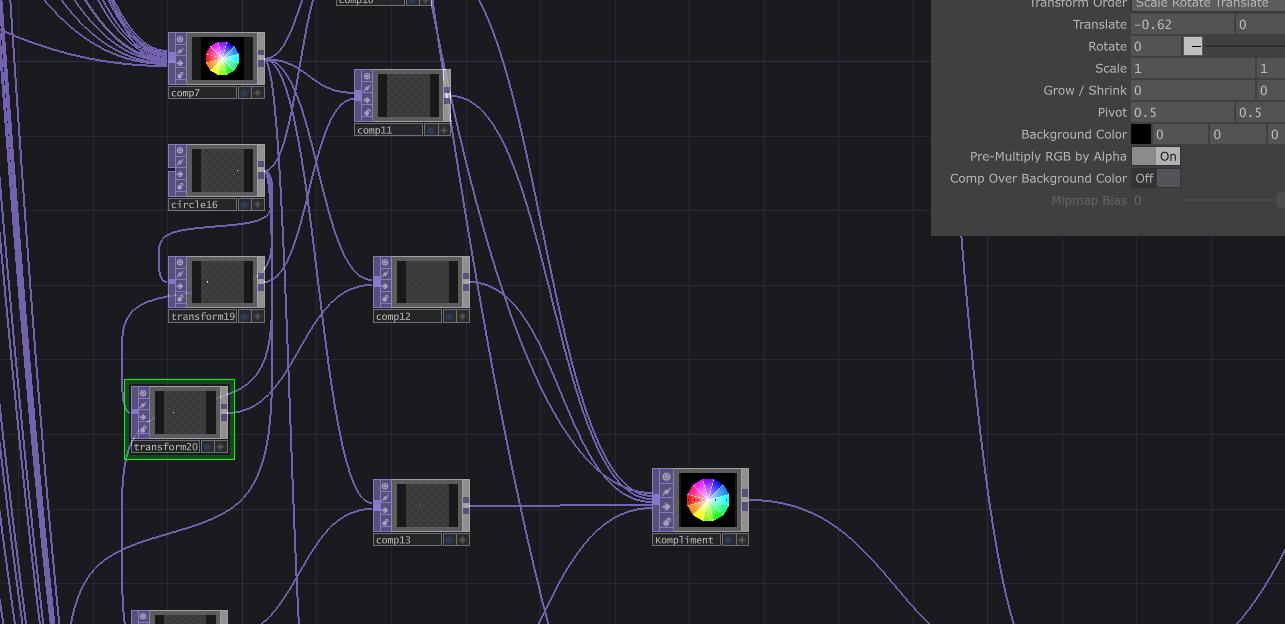Click the first Pivot field showing 0.5
The width and height of the screenshot is (1285, 624).
click(x=1183, y=112)
